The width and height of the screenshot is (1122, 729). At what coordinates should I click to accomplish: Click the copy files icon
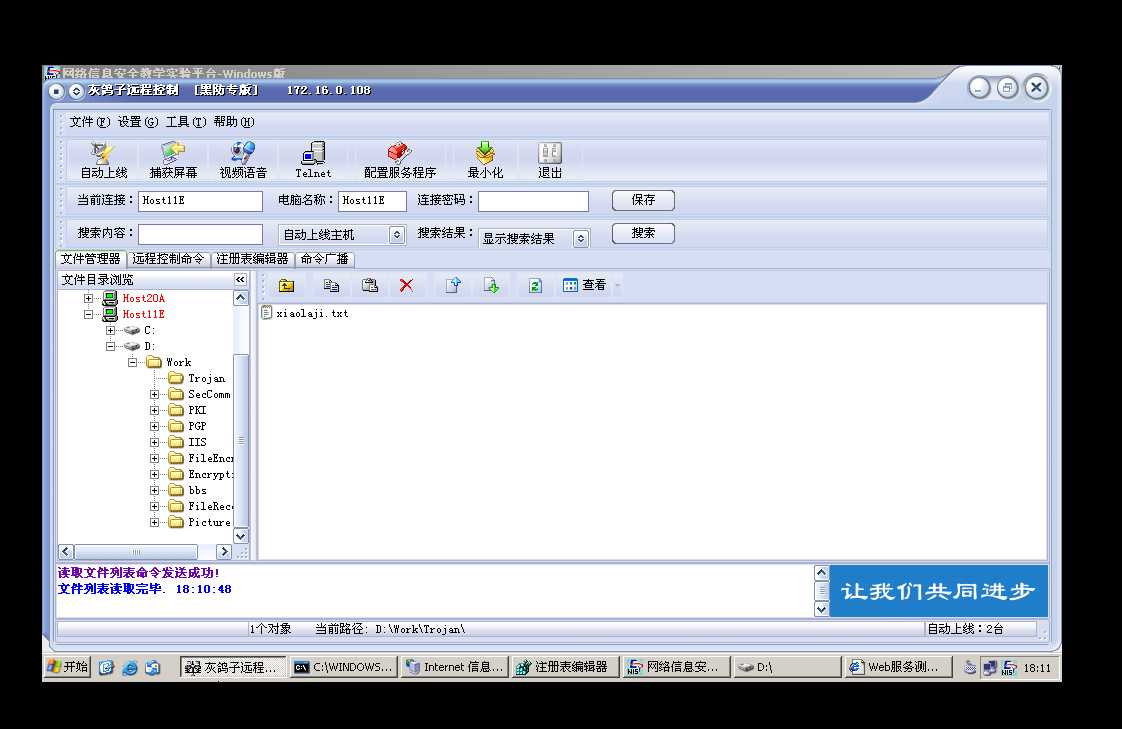331,285
